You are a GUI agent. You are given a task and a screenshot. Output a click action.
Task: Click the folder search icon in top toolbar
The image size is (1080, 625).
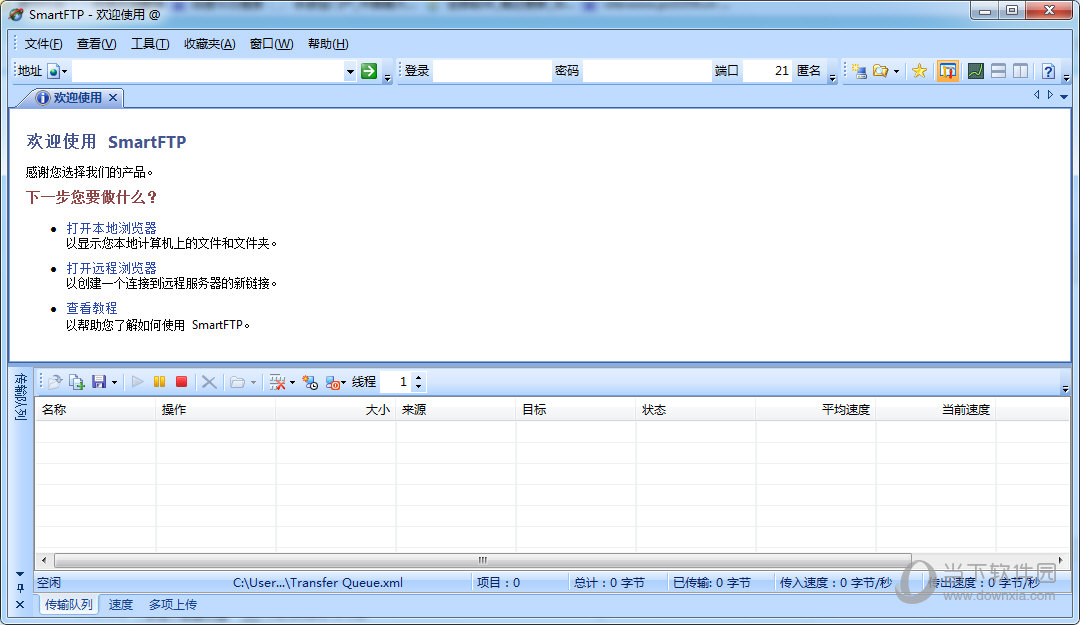pos(880,71)
